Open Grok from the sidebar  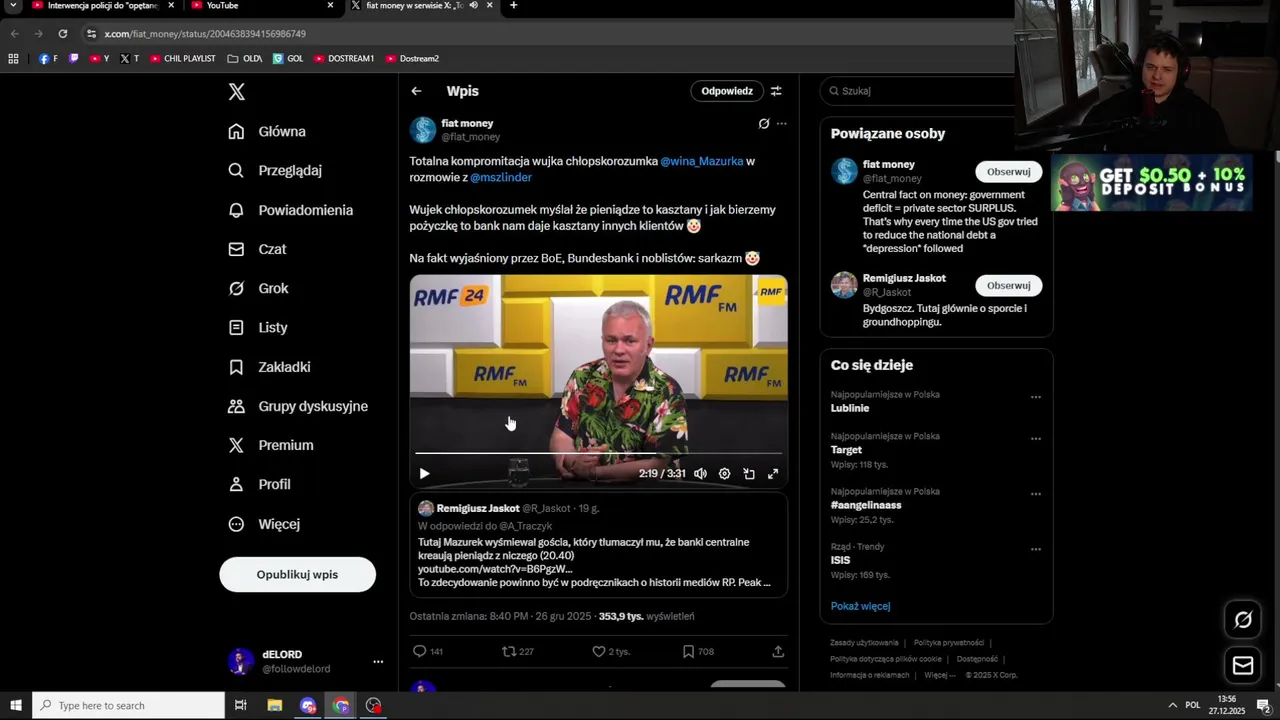(x=259, y=288)
